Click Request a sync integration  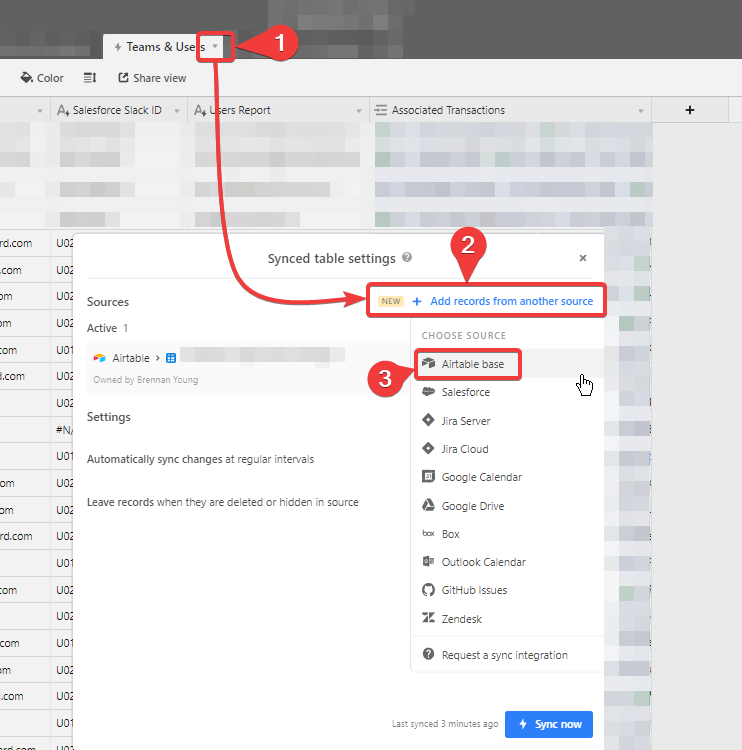coord(507,655)
